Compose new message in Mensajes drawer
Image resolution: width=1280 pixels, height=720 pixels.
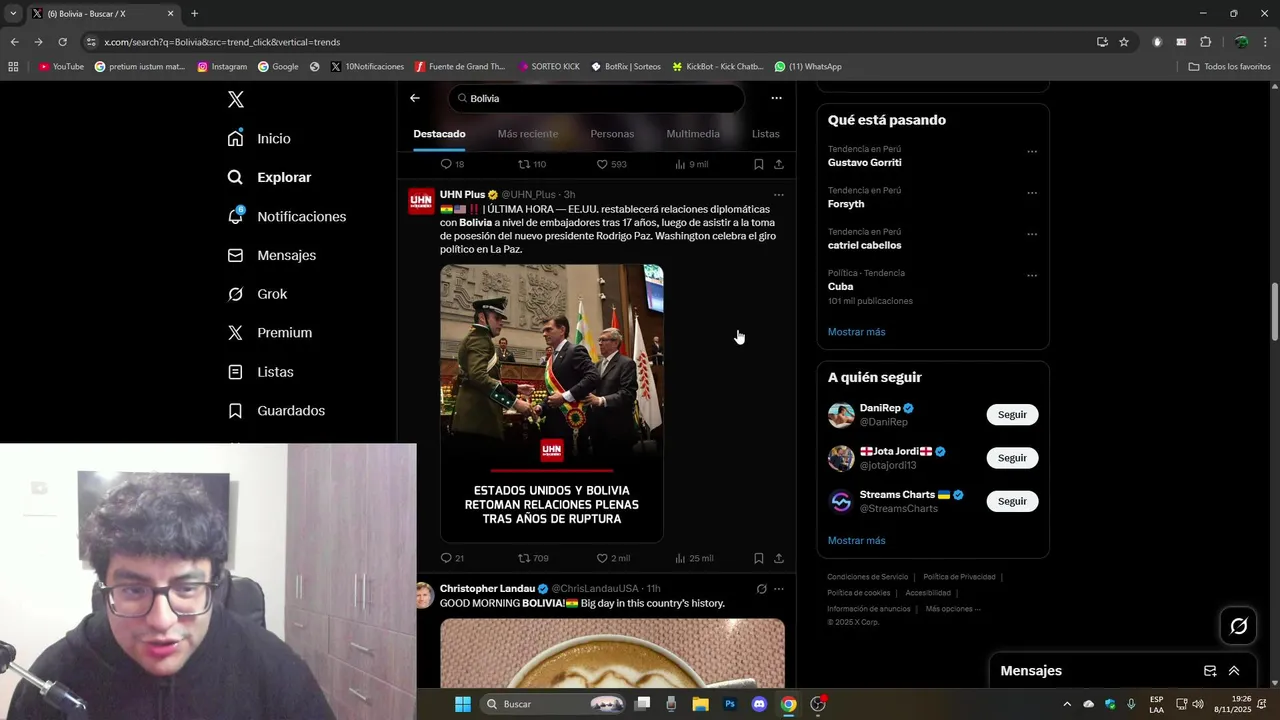1210,671
